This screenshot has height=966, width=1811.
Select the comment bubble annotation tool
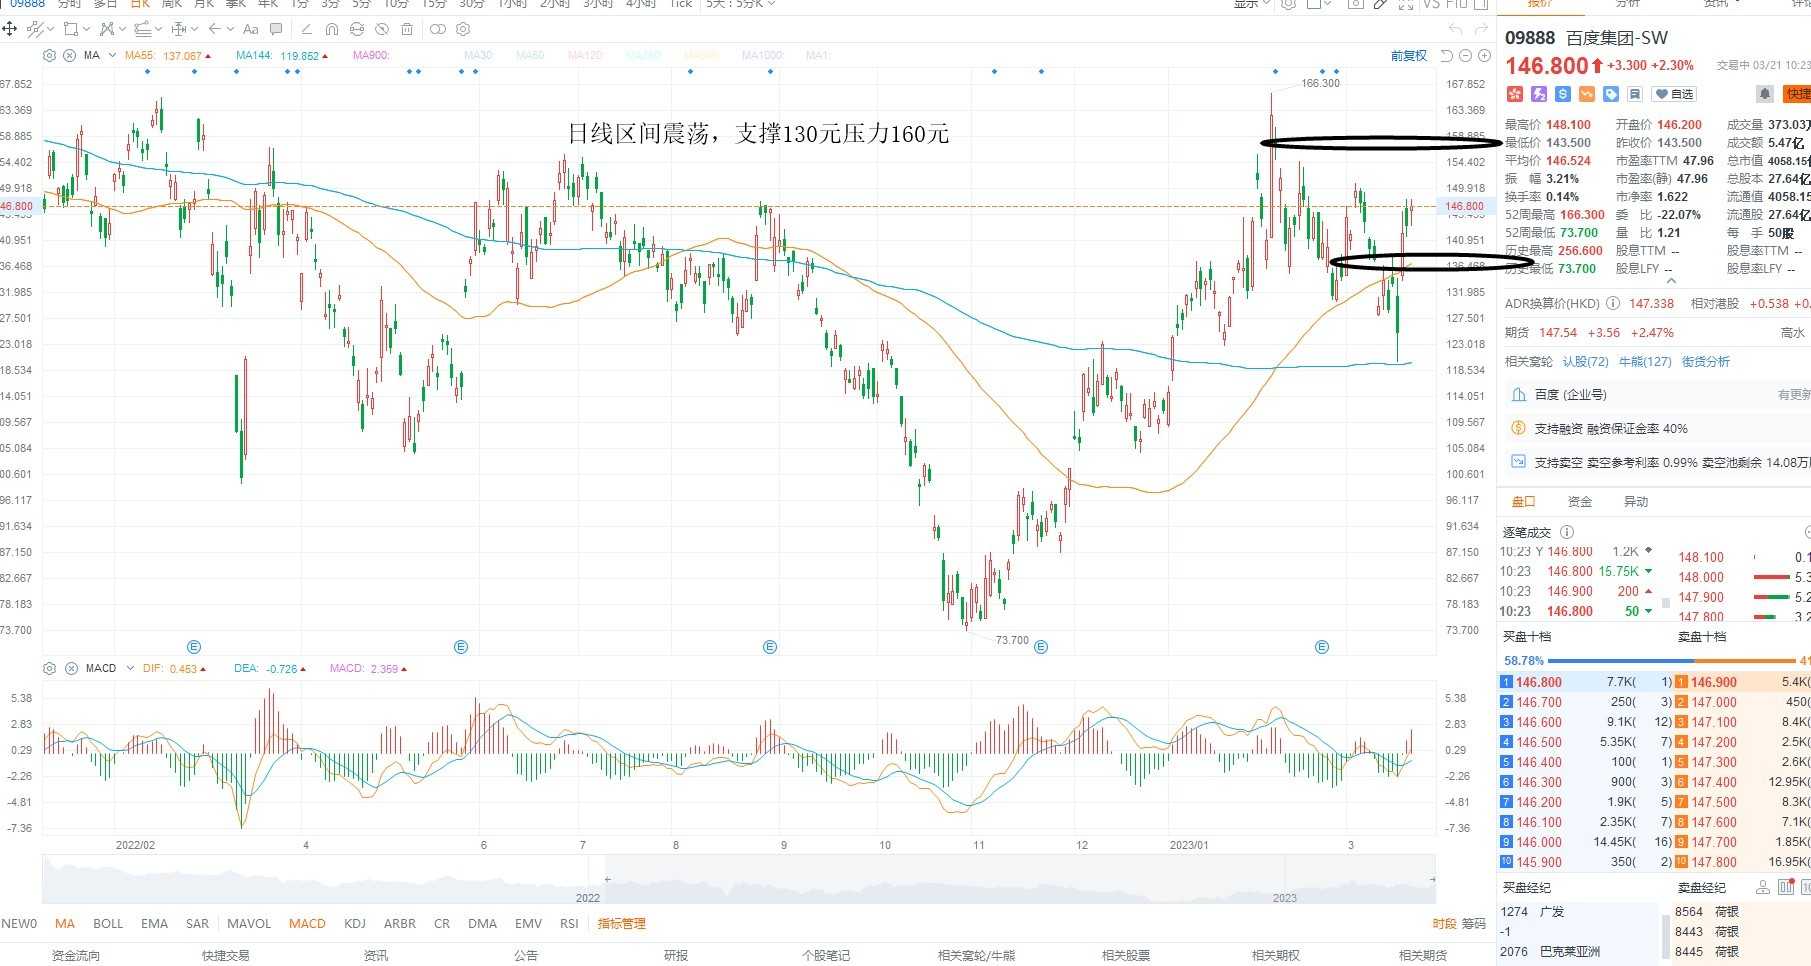pyautogui.click(x=276, y=29)
